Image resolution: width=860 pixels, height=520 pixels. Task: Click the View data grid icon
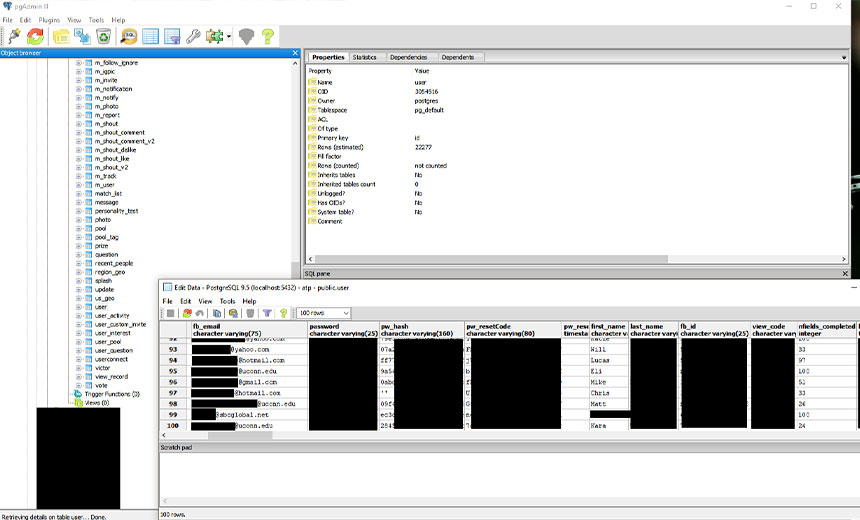pyautogui.click(x=150, y=37)
